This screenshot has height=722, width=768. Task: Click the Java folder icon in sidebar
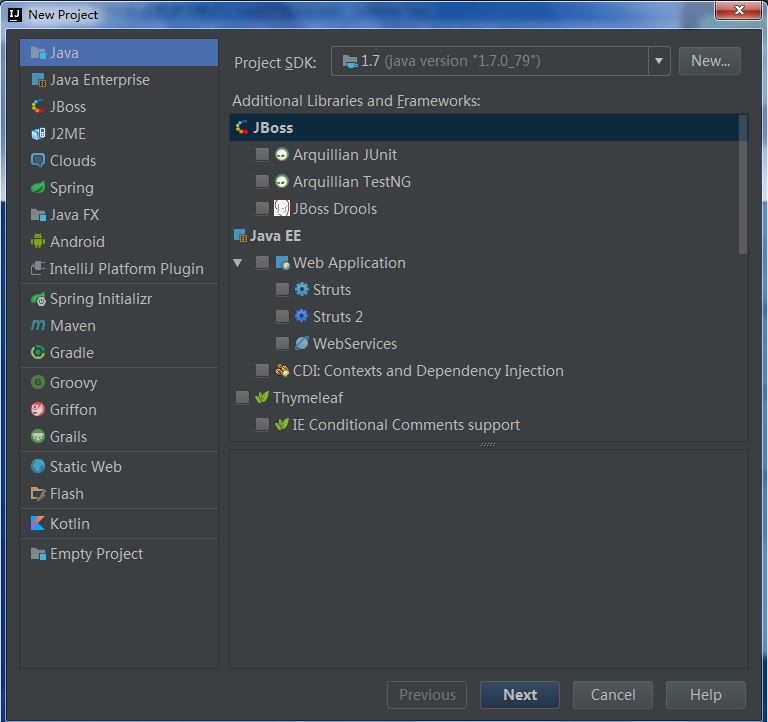pyautogui.click(x=38, y=53)
